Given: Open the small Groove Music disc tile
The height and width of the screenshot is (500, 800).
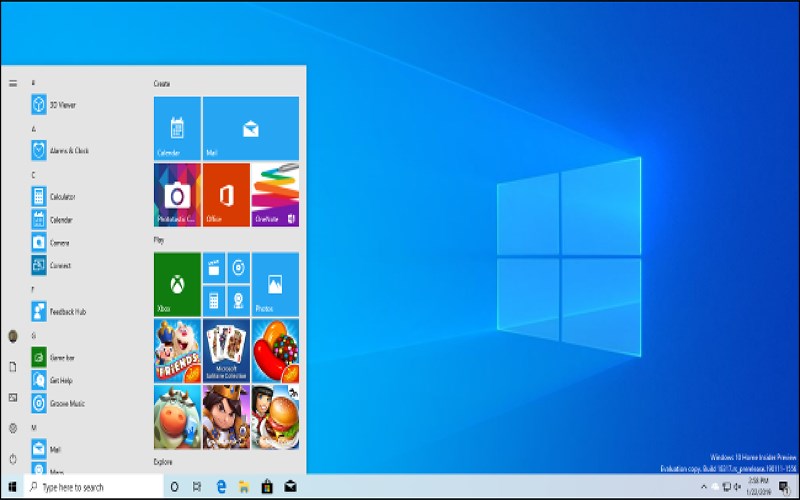Looking at the screenshot, I should (238, 268).
